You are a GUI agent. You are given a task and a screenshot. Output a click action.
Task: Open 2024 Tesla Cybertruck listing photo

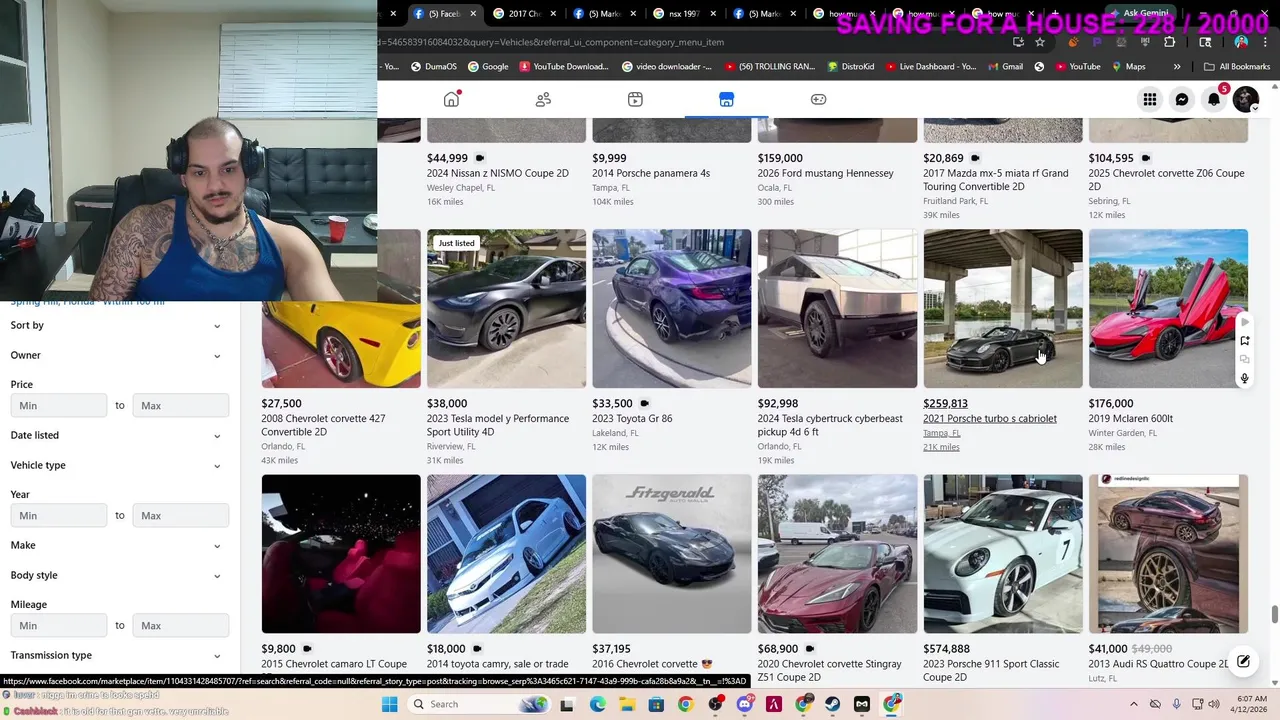(x=837, y=309)
